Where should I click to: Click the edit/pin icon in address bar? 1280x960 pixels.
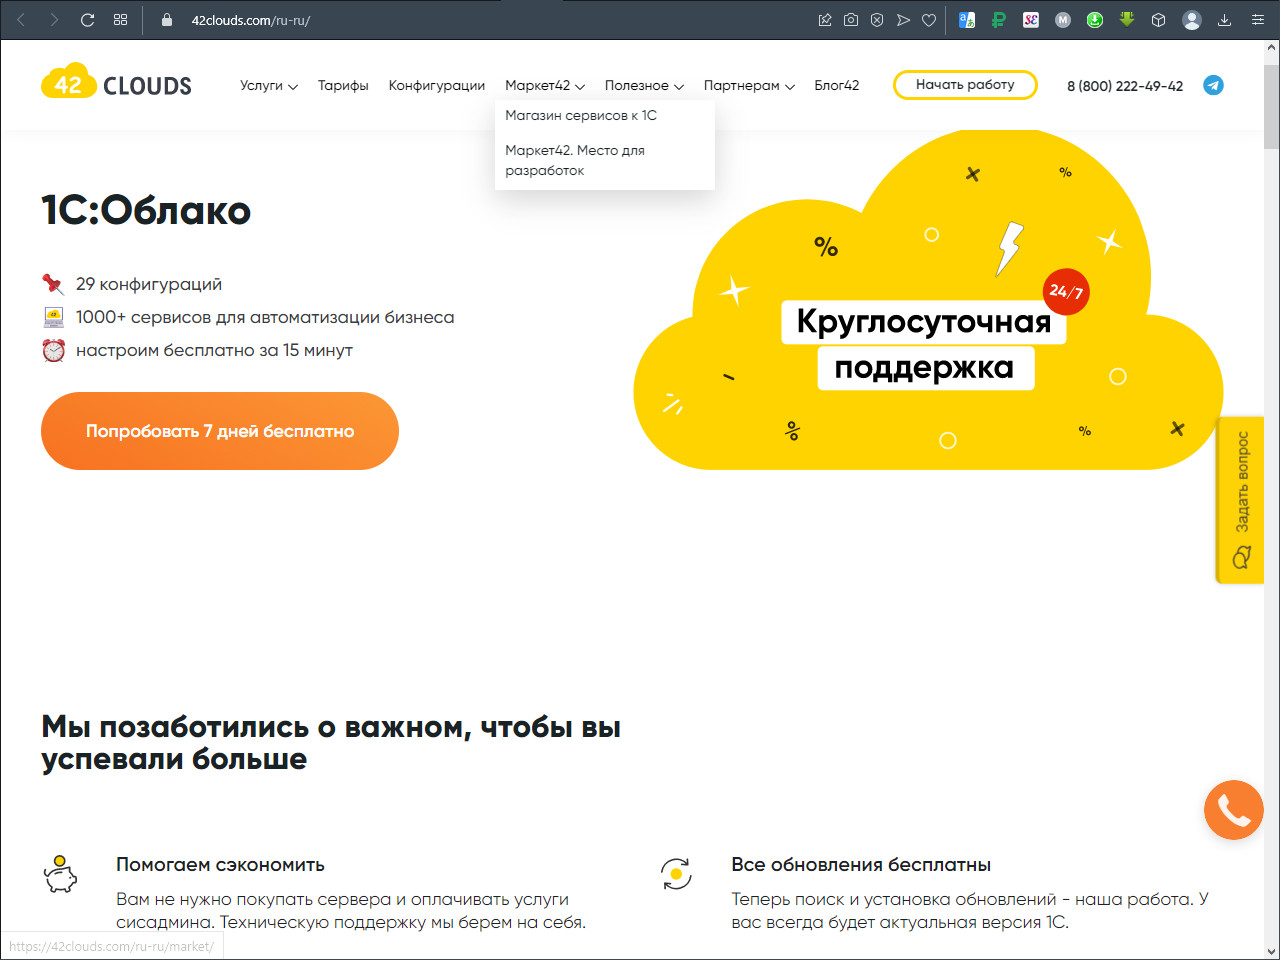pyautogui.click(x=825, y=20)
